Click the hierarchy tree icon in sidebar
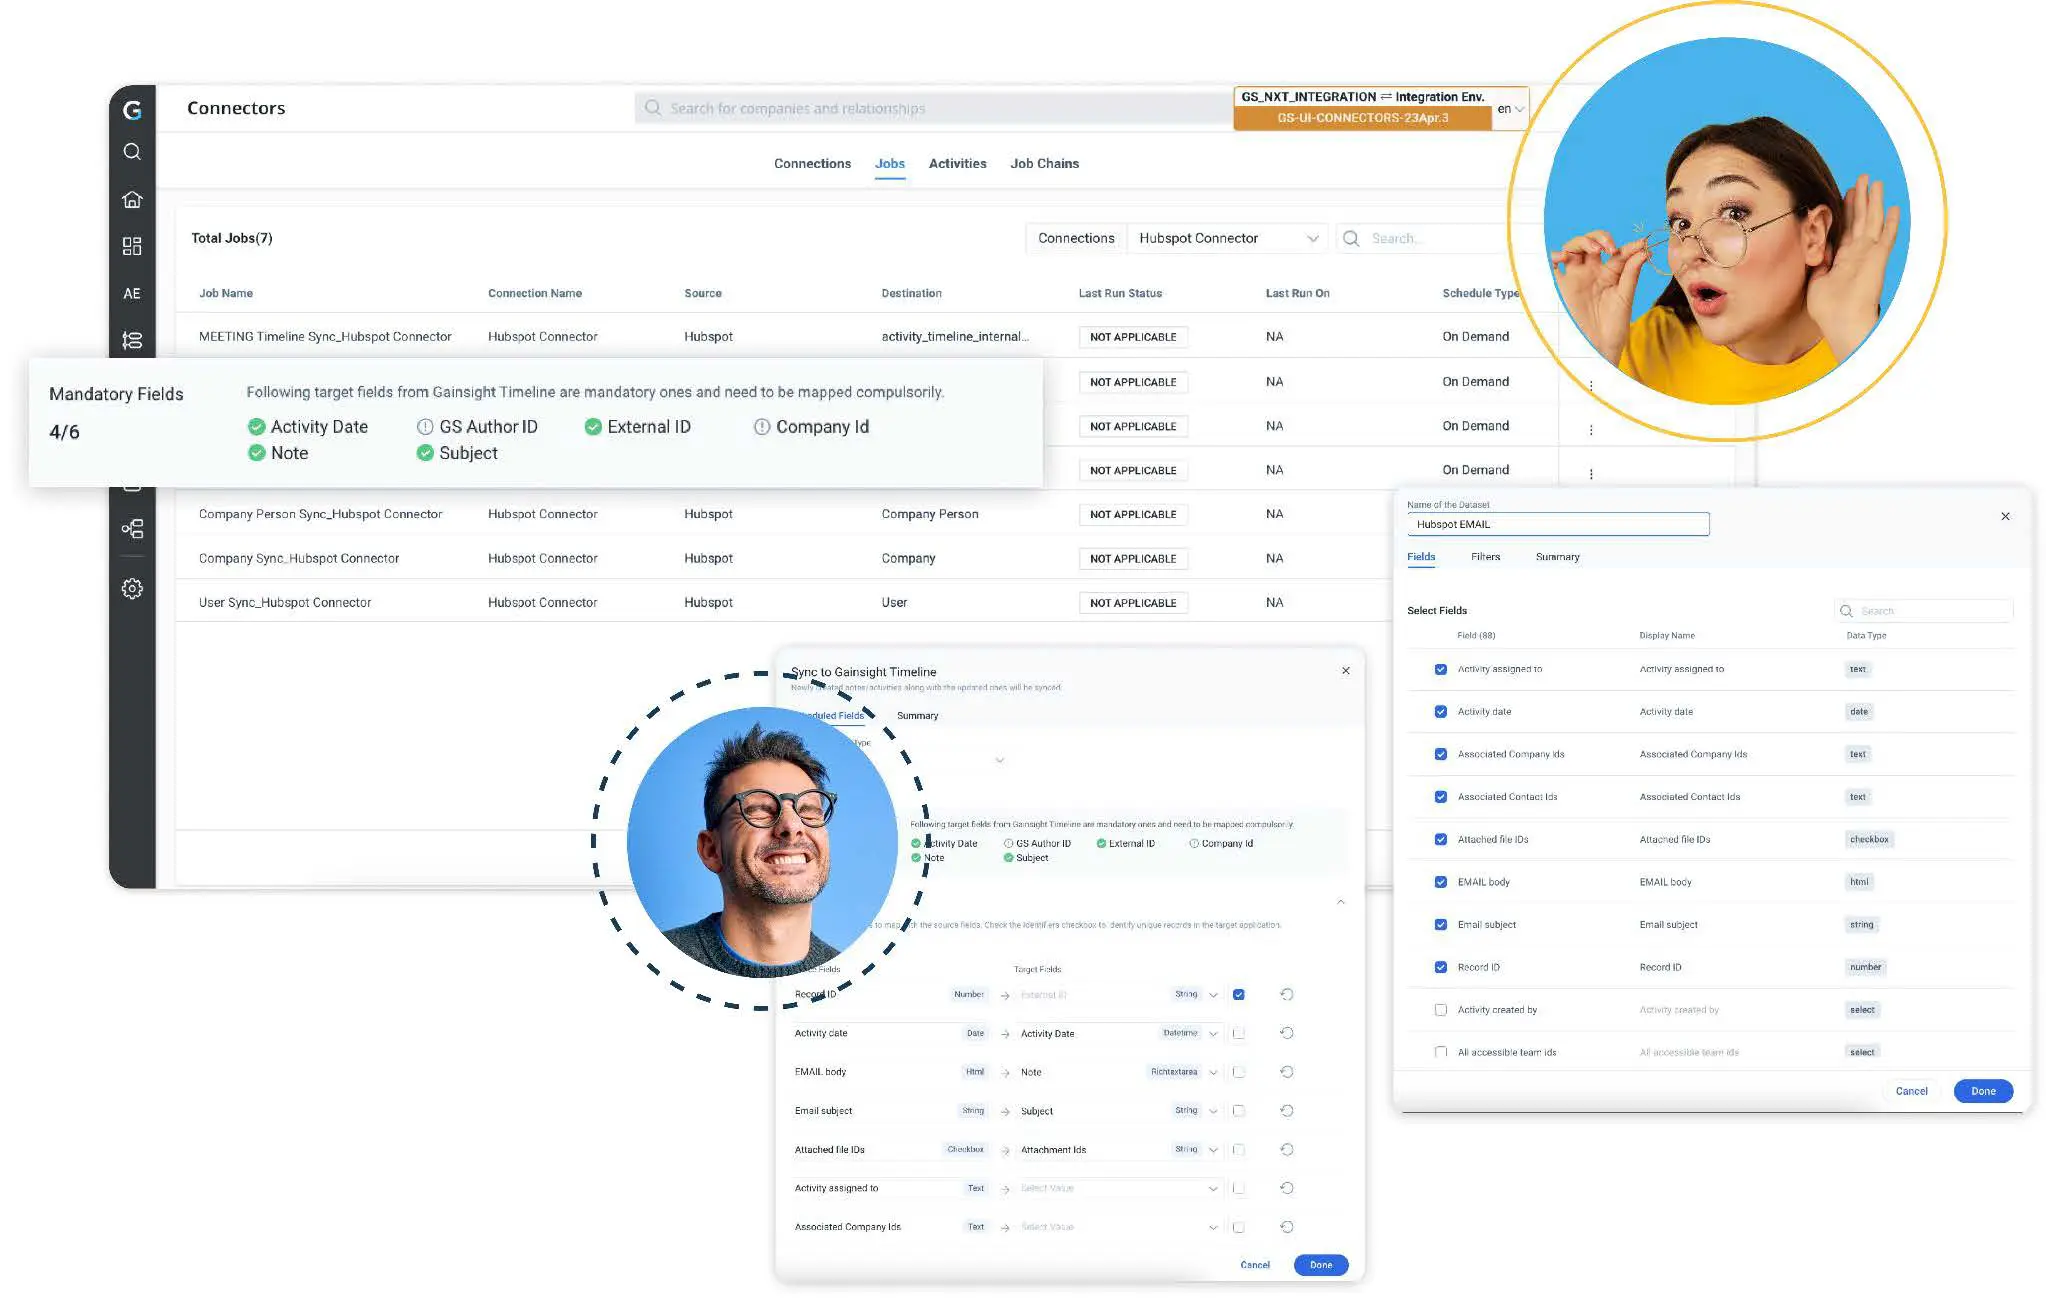 [132, 529]
